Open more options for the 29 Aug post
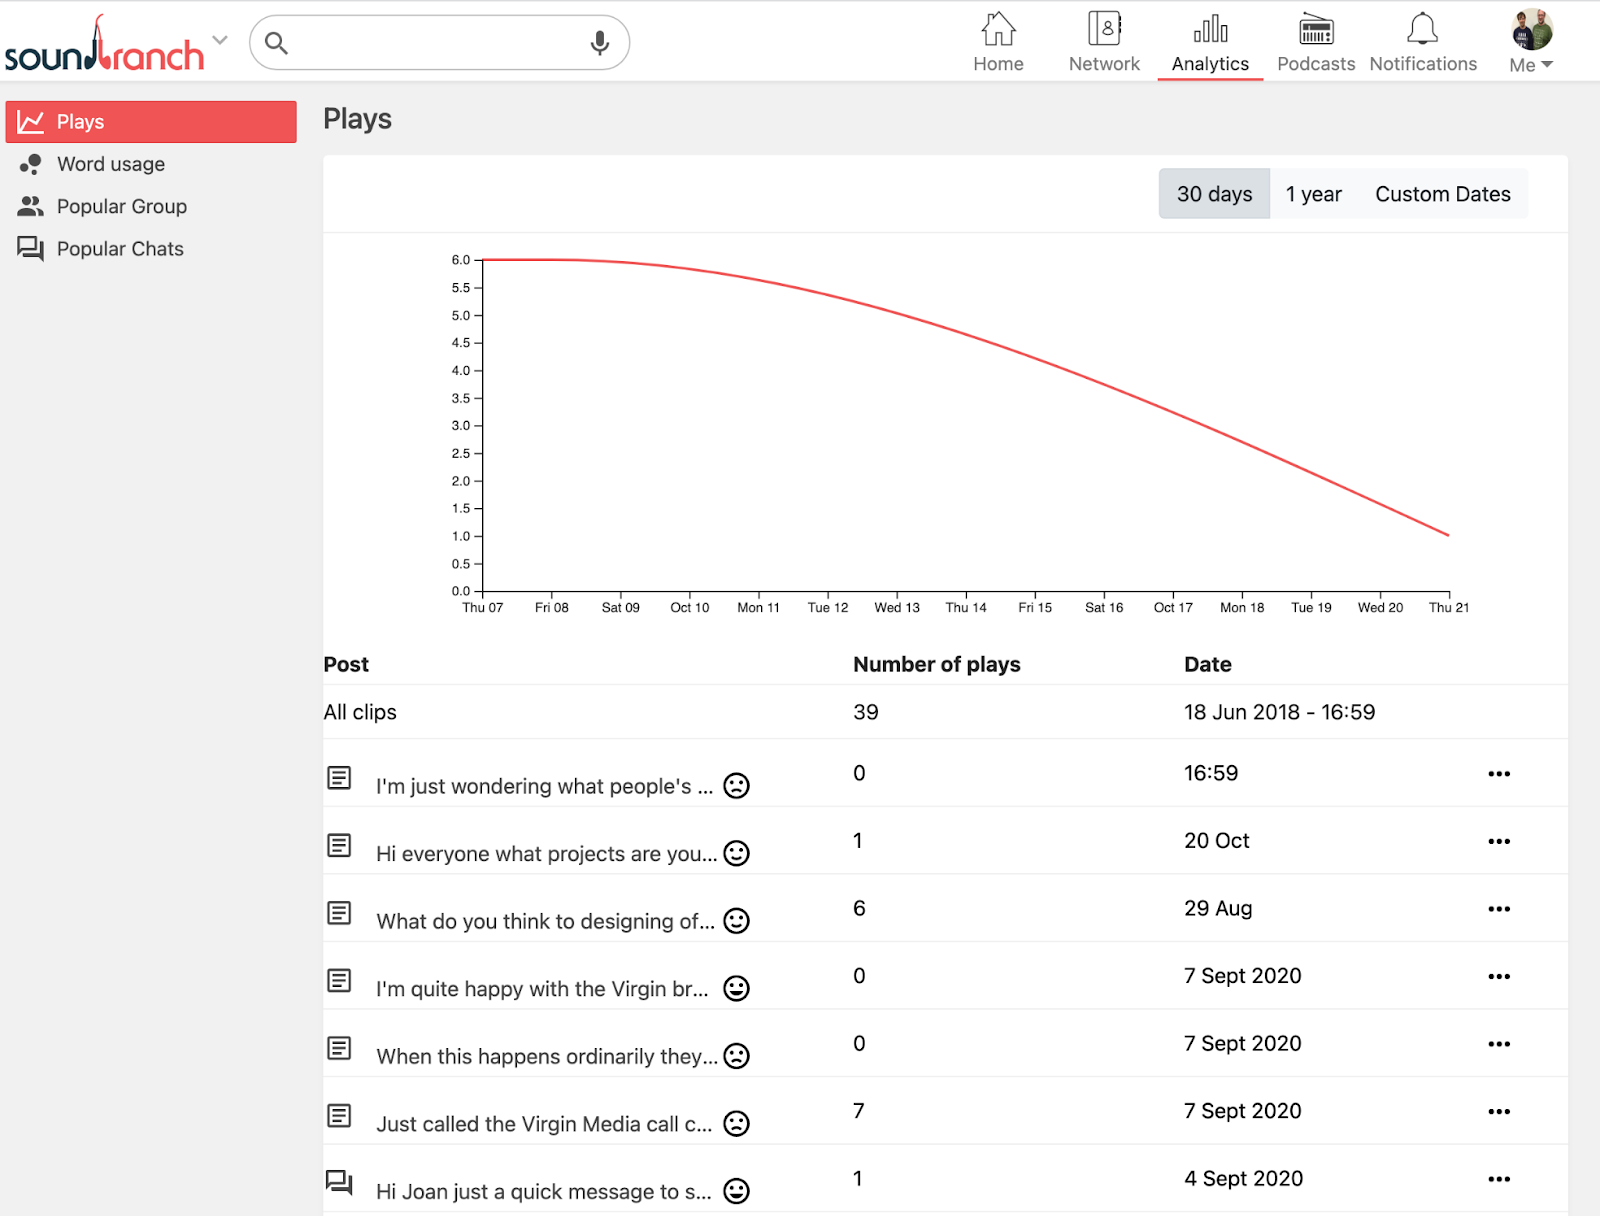 1499,909
